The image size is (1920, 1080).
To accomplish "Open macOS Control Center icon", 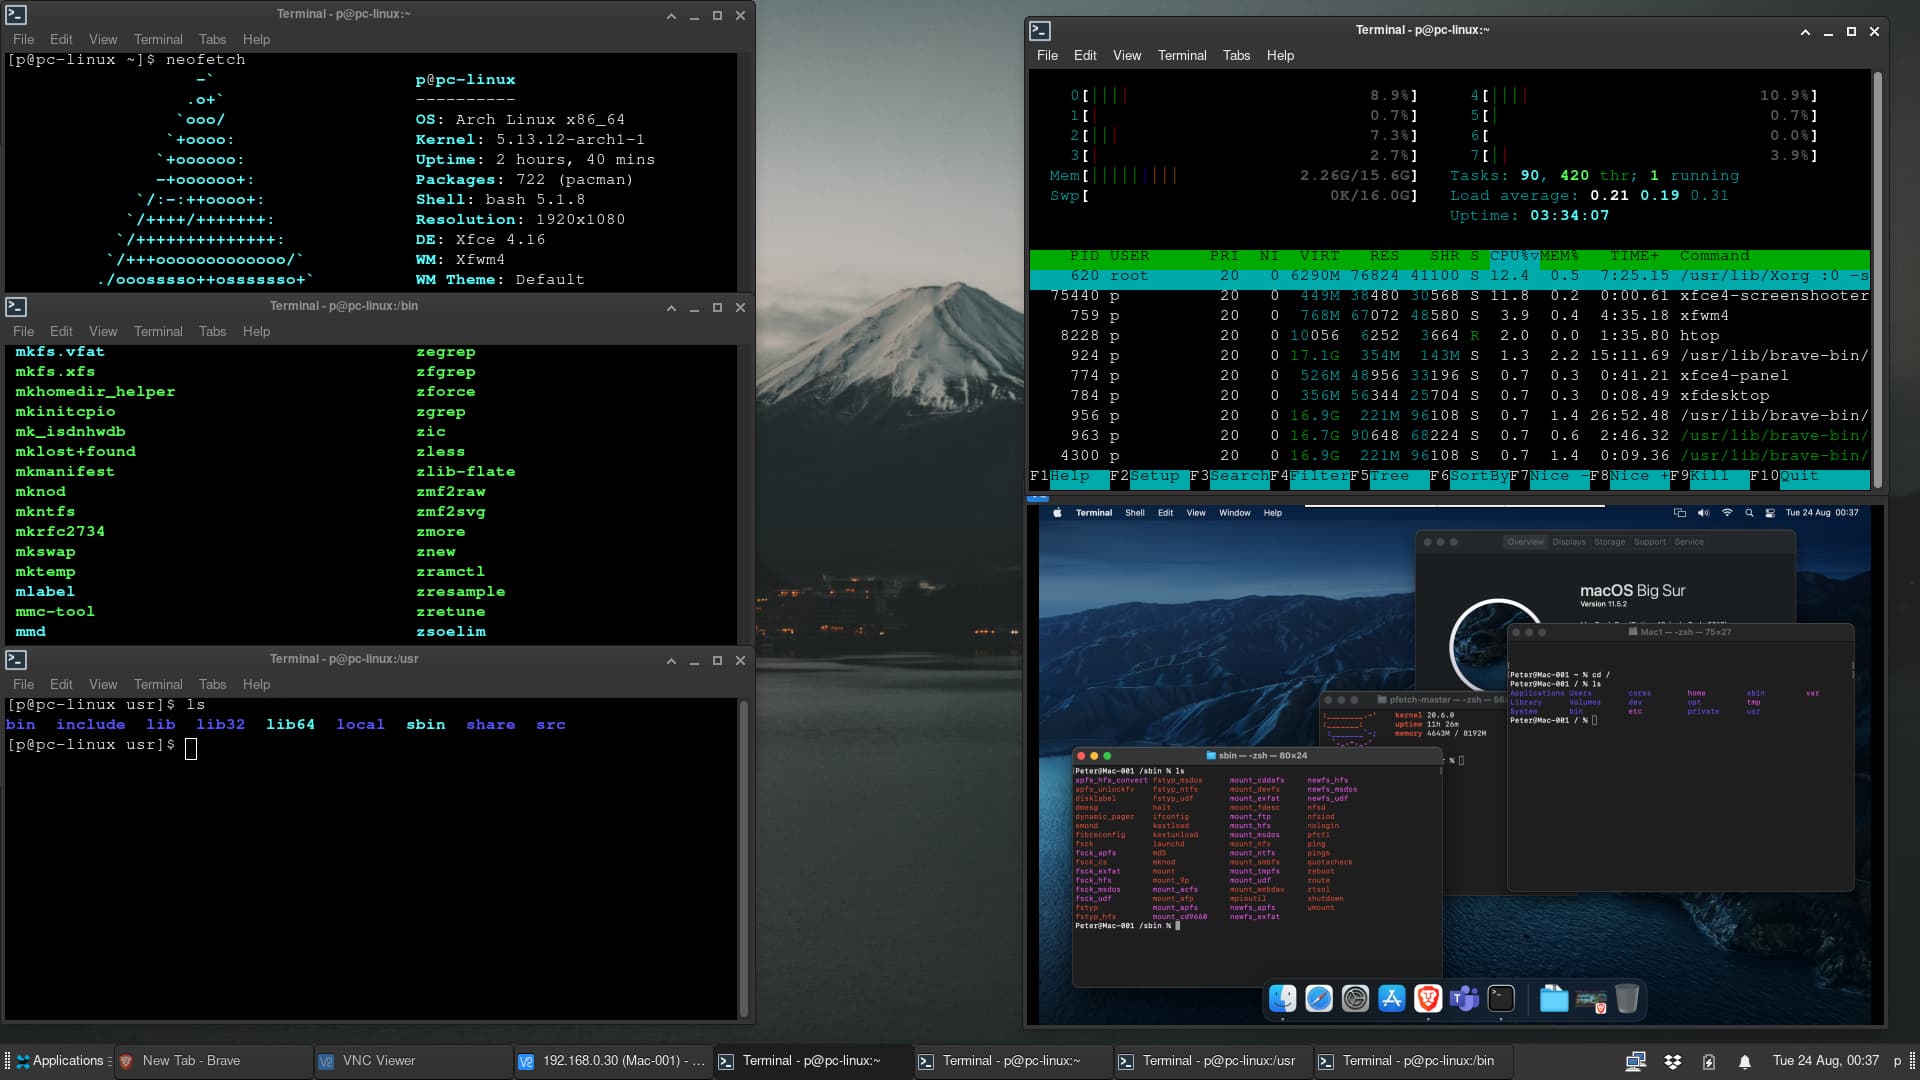I will 1770,513.
